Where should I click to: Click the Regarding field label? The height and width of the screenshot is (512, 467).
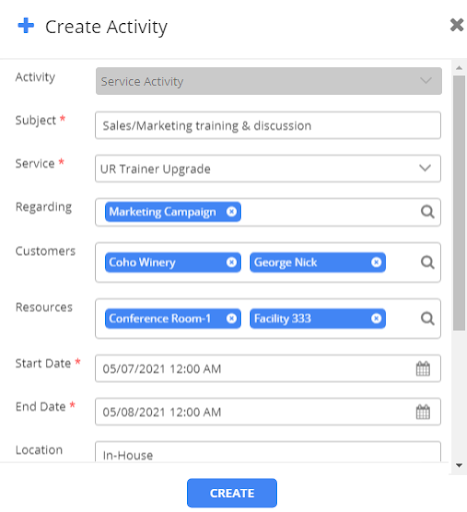tap(44, 207)
